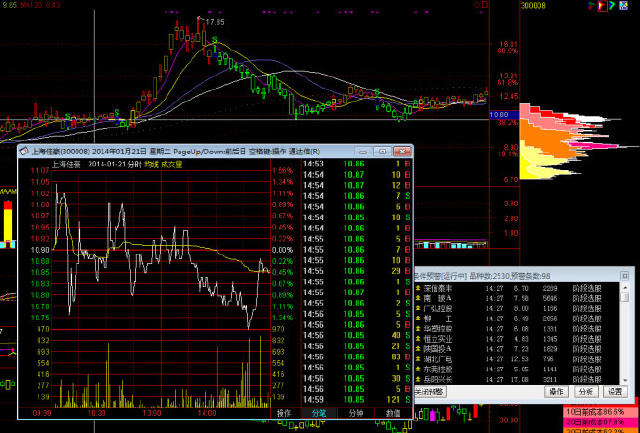Viewport: 640px width, 433px height.
Task: Click the yellow icon beside 深信泰丰 in the alert list
Action: (x=418, y=288)
